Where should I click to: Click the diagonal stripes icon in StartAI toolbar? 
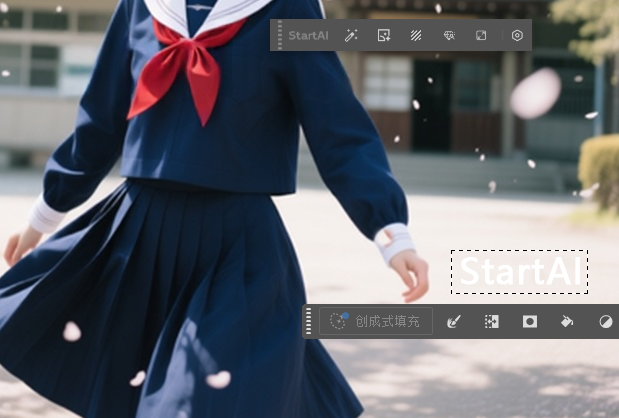pos(416,35)
